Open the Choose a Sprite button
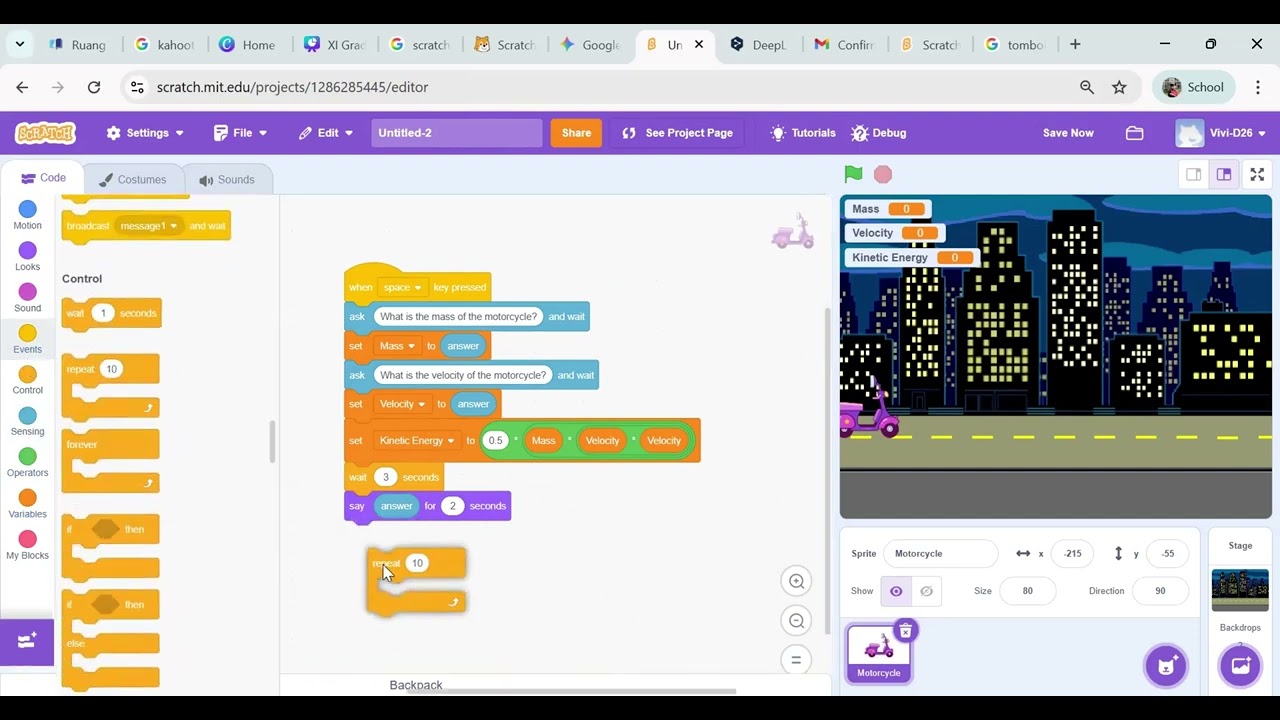This screenshot has width=1280, height=720. (x=1166, y=666)
